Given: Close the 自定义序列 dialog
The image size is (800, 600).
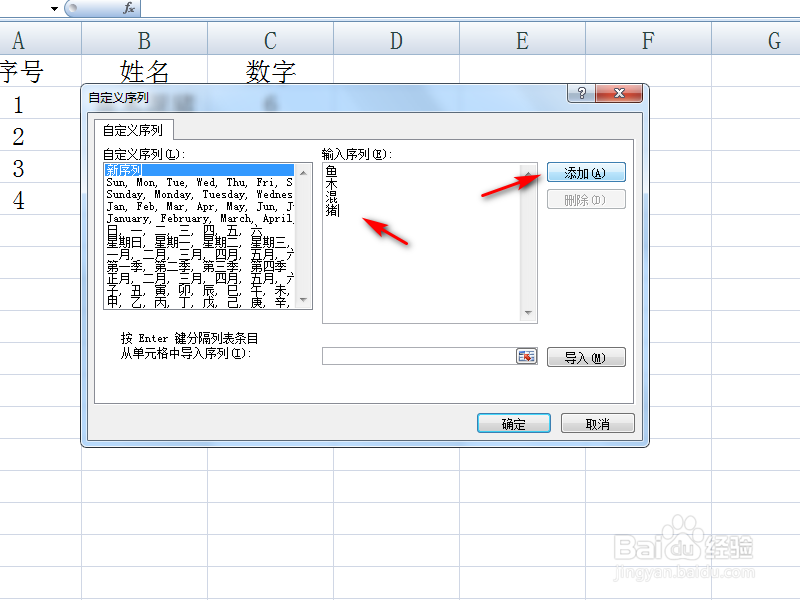Looking at the screenshot, I should (x=619, y=93).
